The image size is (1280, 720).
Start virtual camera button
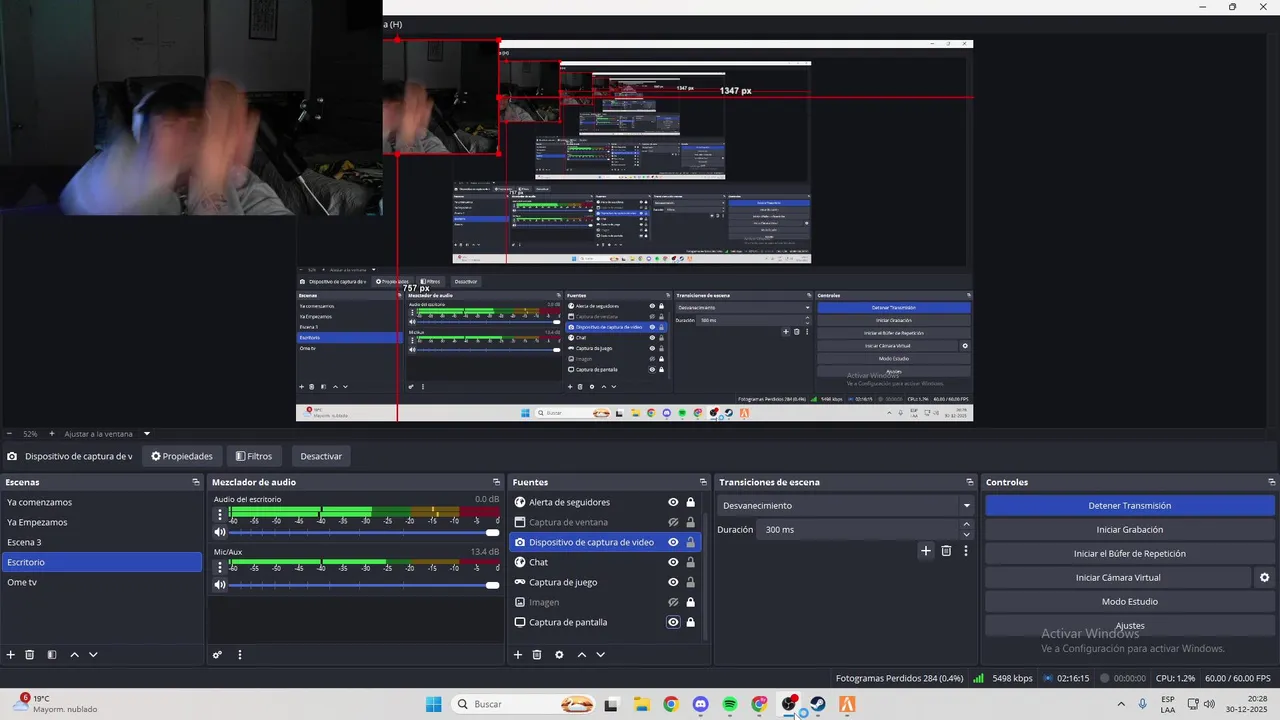1118,578
